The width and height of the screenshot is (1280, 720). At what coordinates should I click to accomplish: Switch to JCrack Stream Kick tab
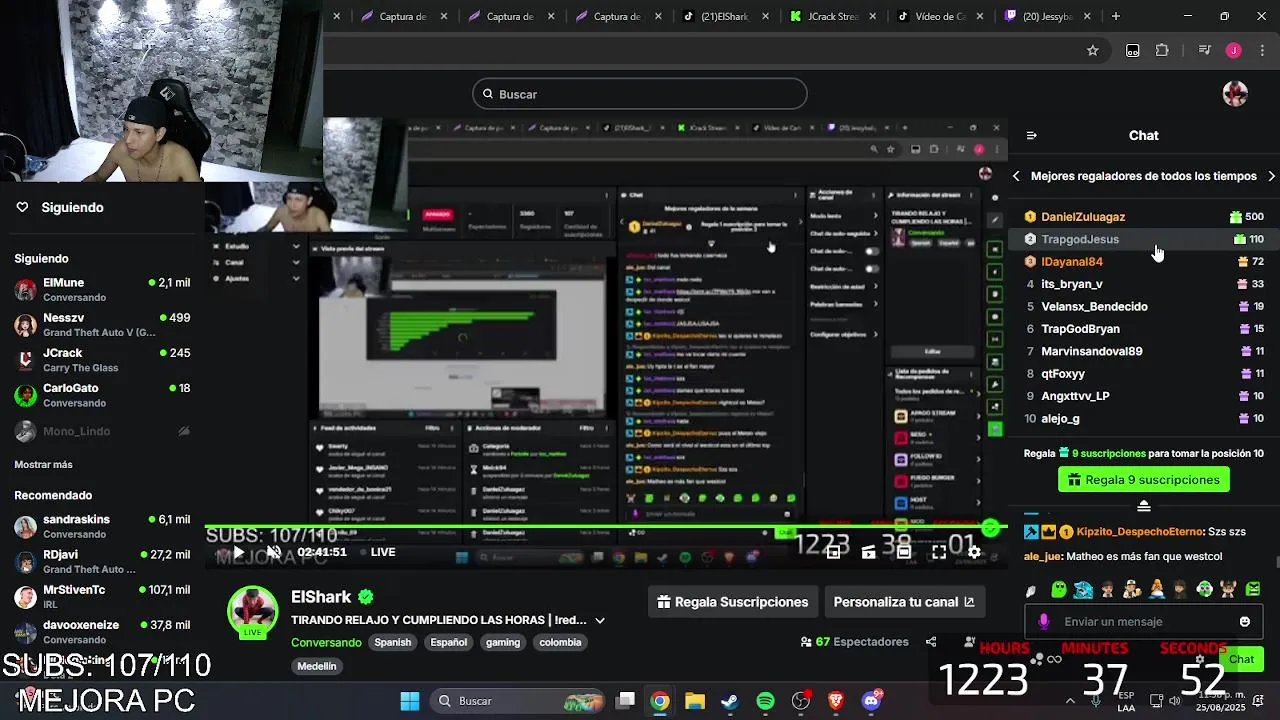point(833,16)
